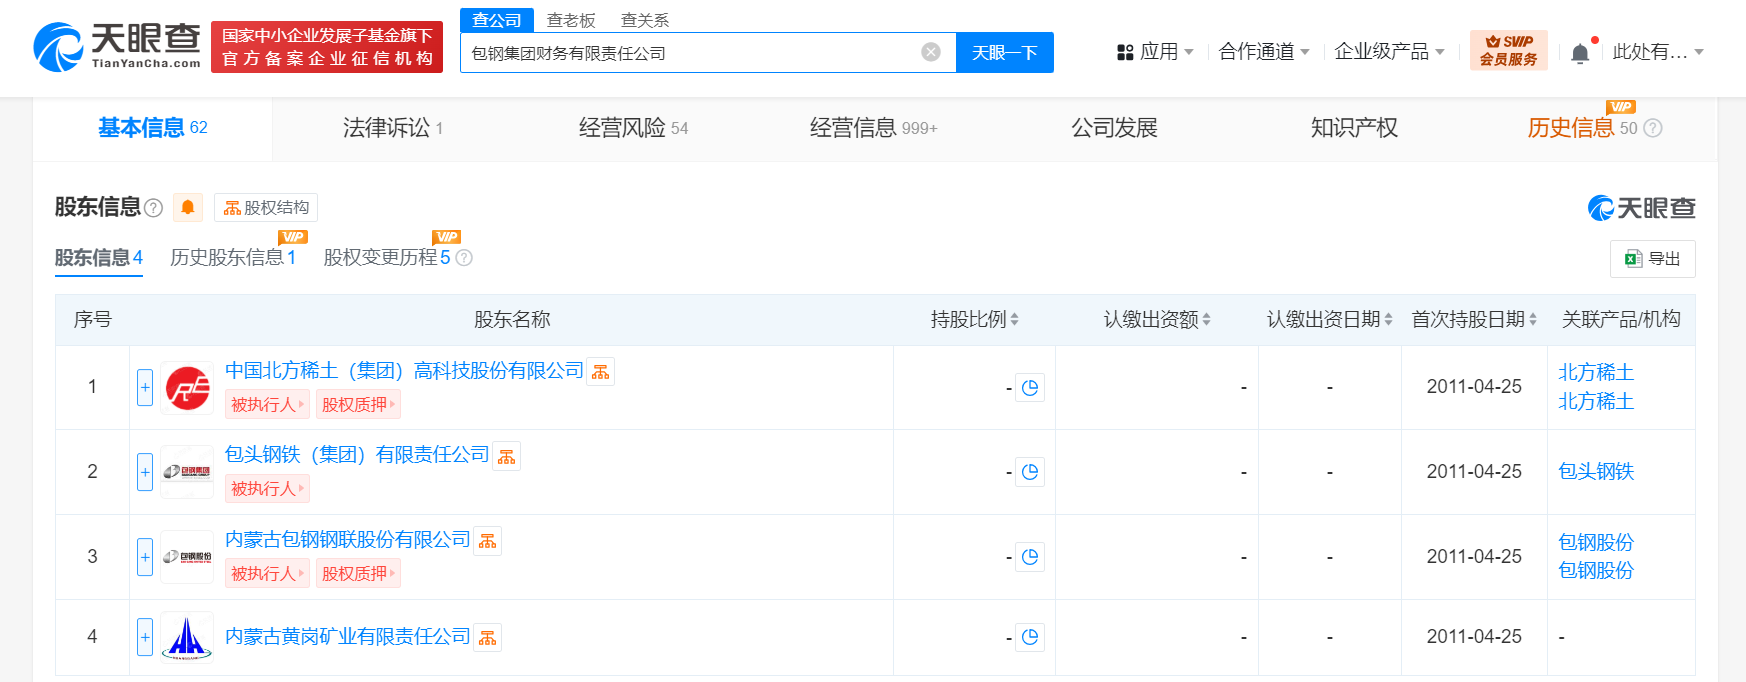Click the notification bell in top header
Image resolution: width=1746 pixels, height=682 pixels.
coord(1580,53)
